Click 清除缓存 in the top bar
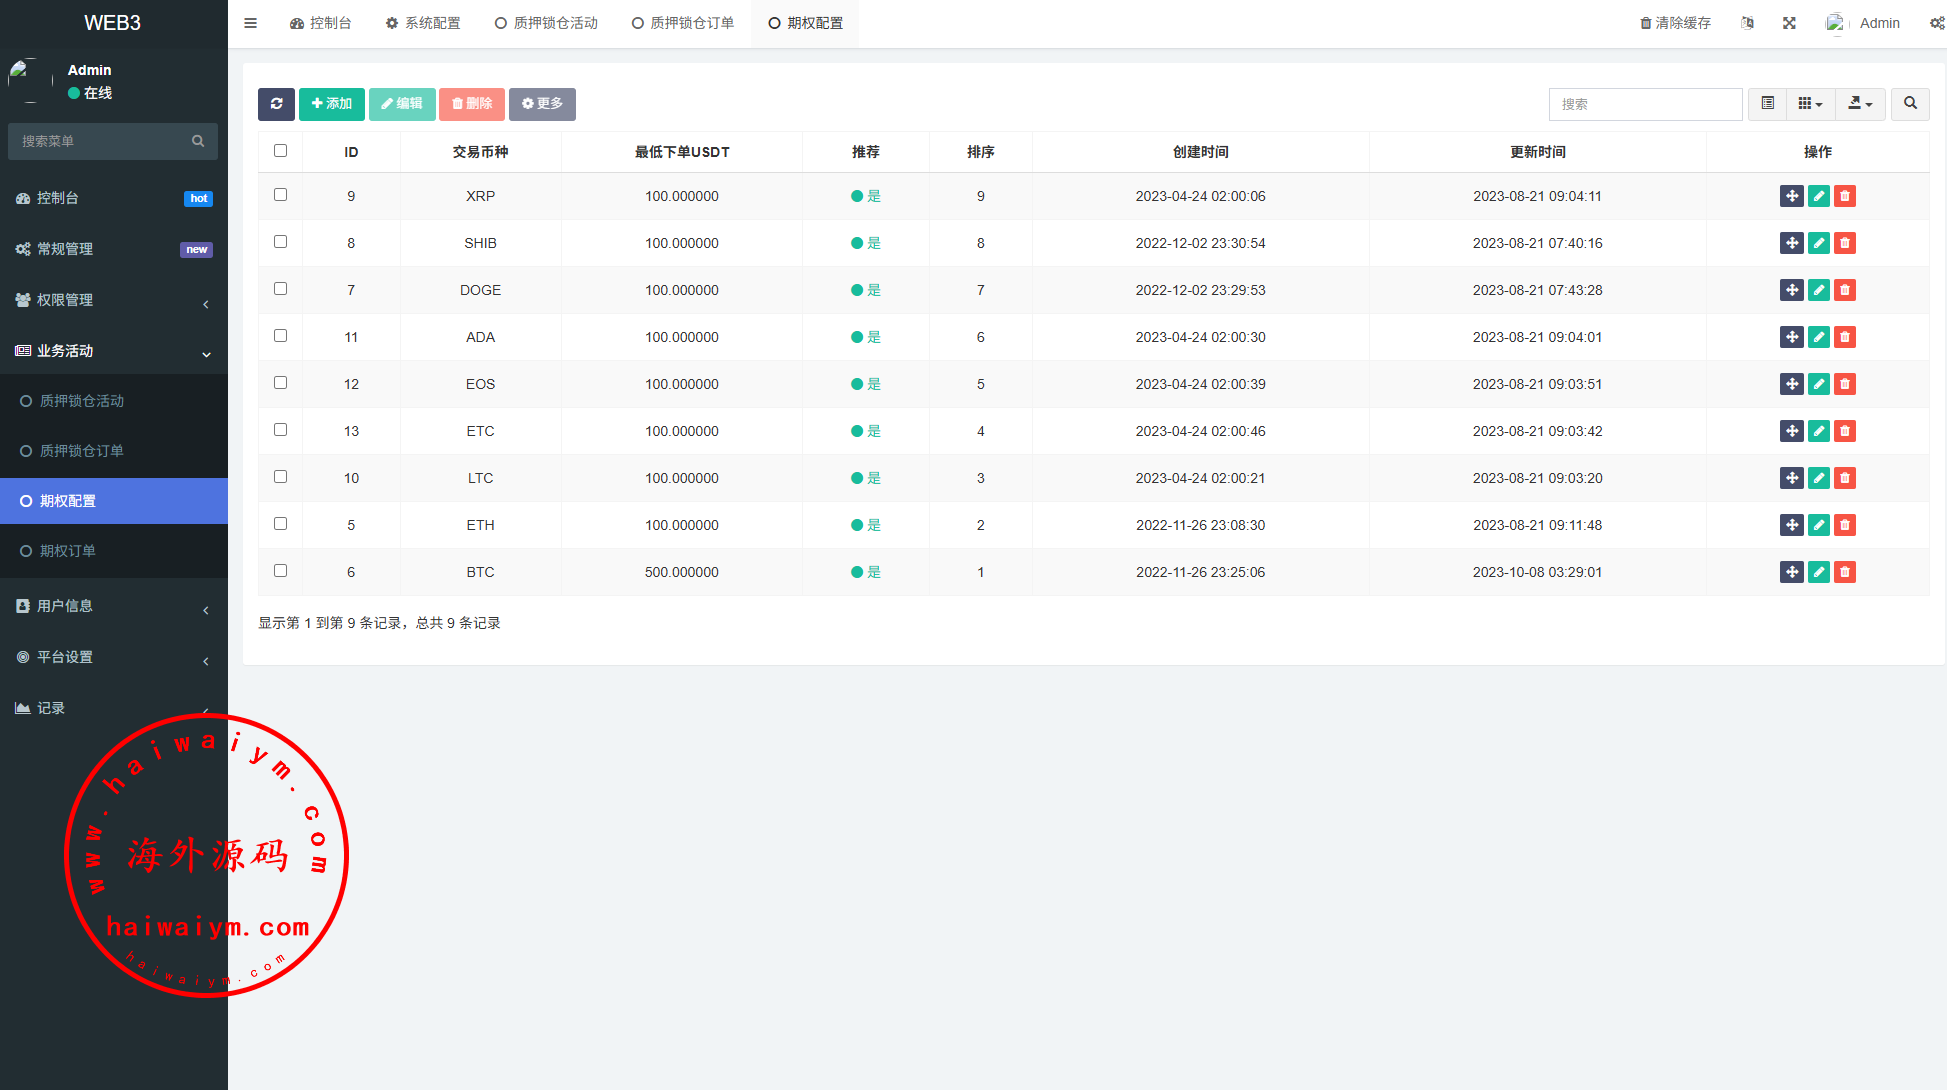 (x=1675, y=23)
